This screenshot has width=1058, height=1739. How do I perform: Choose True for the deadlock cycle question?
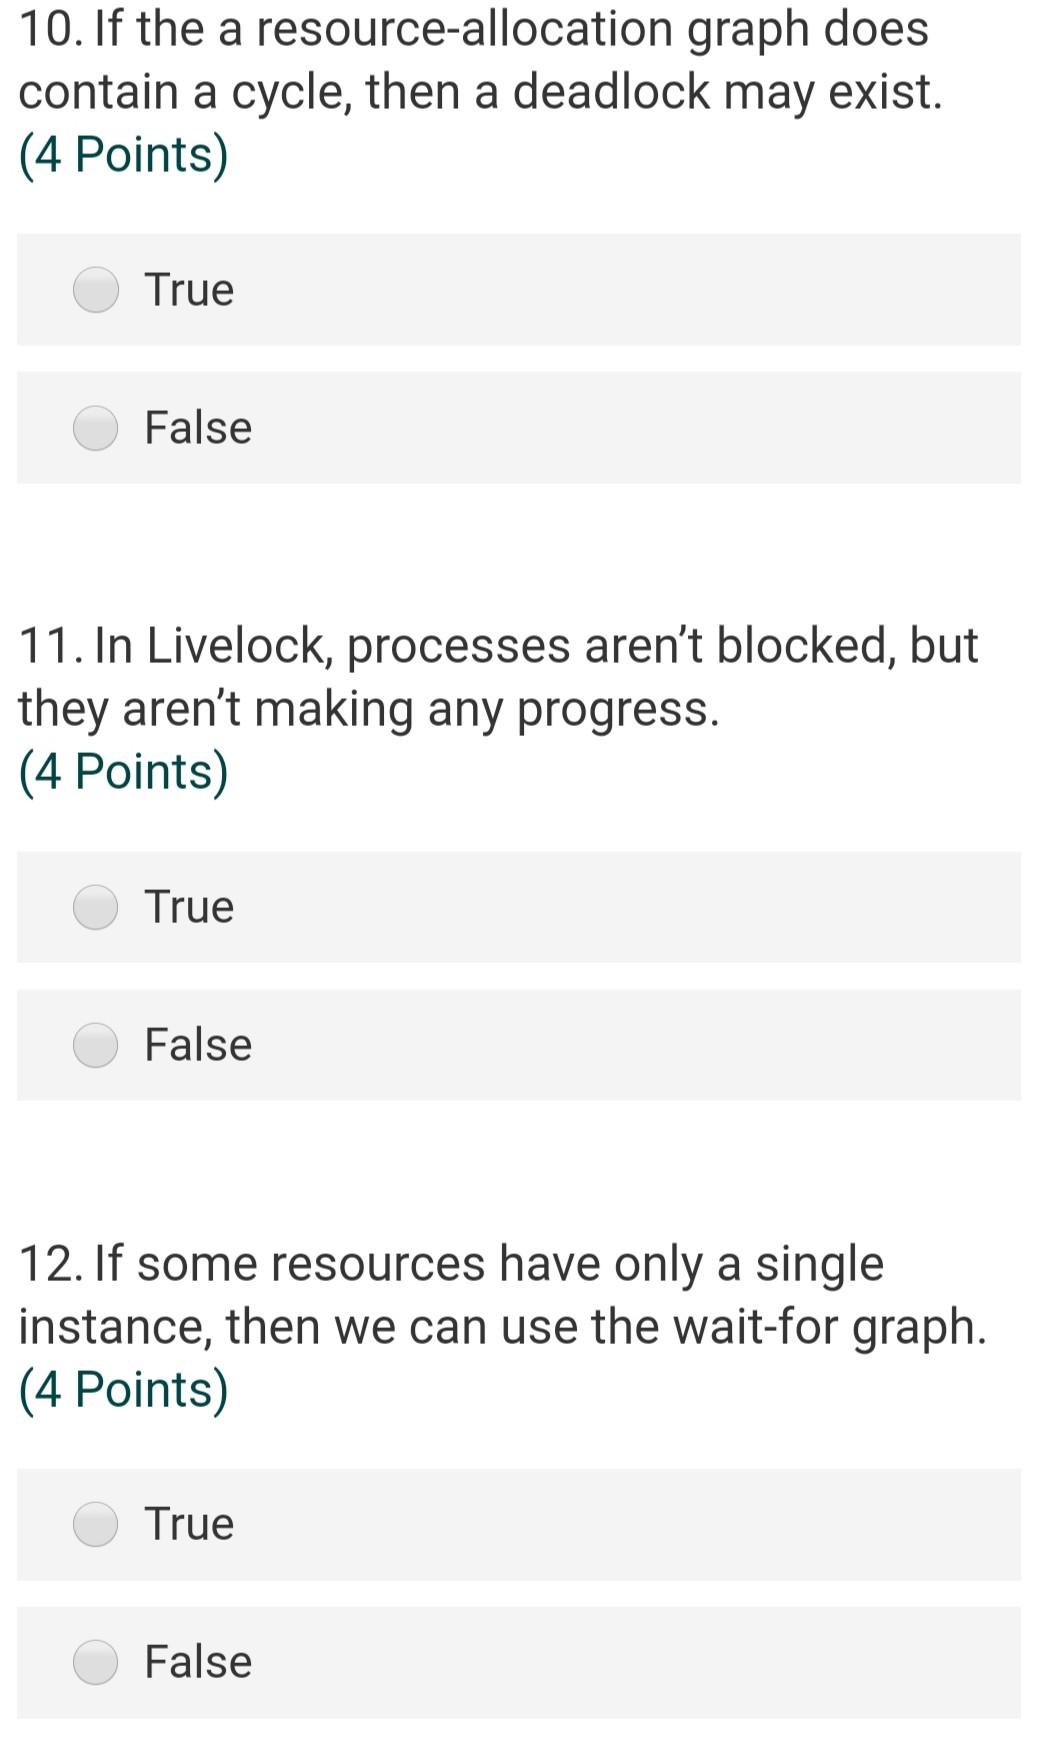point(95,290)
